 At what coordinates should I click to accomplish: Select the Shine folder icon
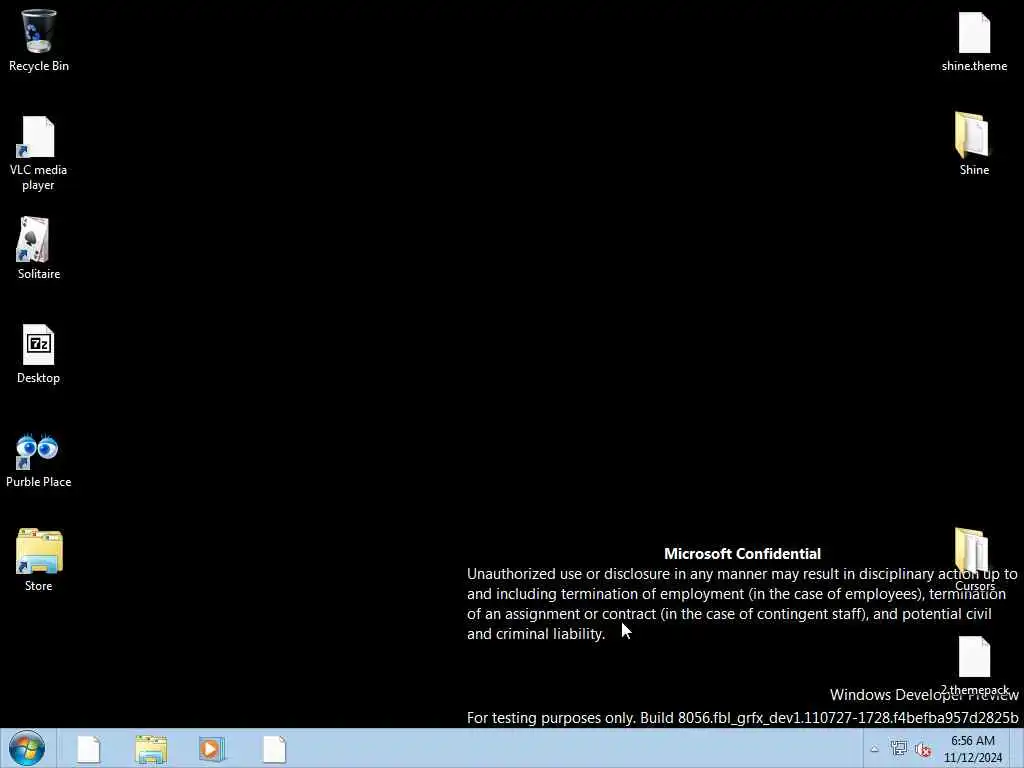click(x=974, y=144)
